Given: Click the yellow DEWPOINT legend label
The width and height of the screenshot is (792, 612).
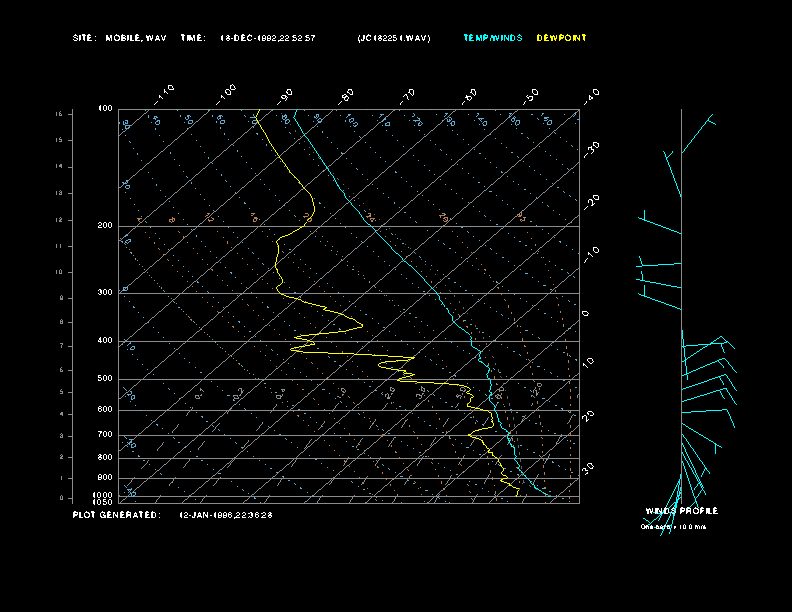Looking at the screenshot, I should (561, 38).
